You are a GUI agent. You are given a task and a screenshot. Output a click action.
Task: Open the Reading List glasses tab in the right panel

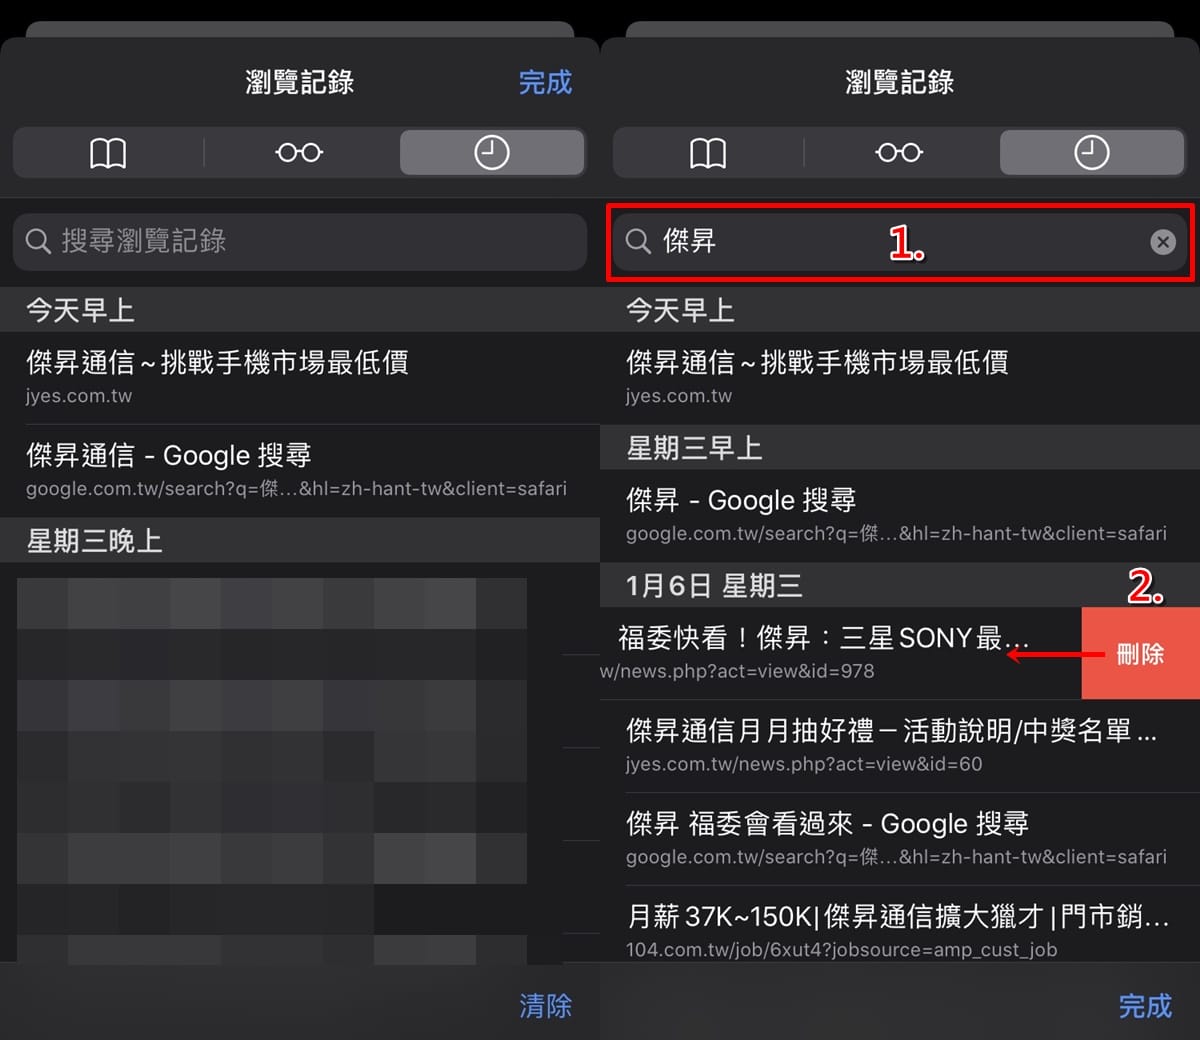pyautogui.click(x=899, y=153)
